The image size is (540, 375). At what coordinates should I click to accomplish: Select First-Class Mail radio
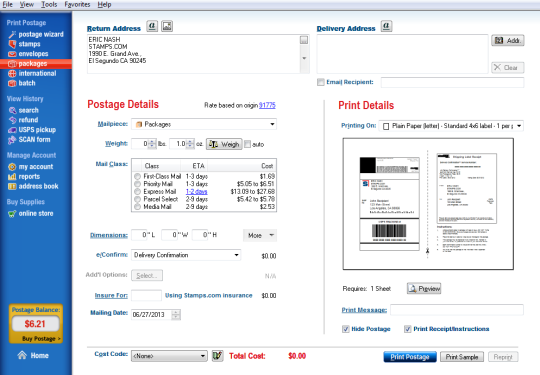137,176
